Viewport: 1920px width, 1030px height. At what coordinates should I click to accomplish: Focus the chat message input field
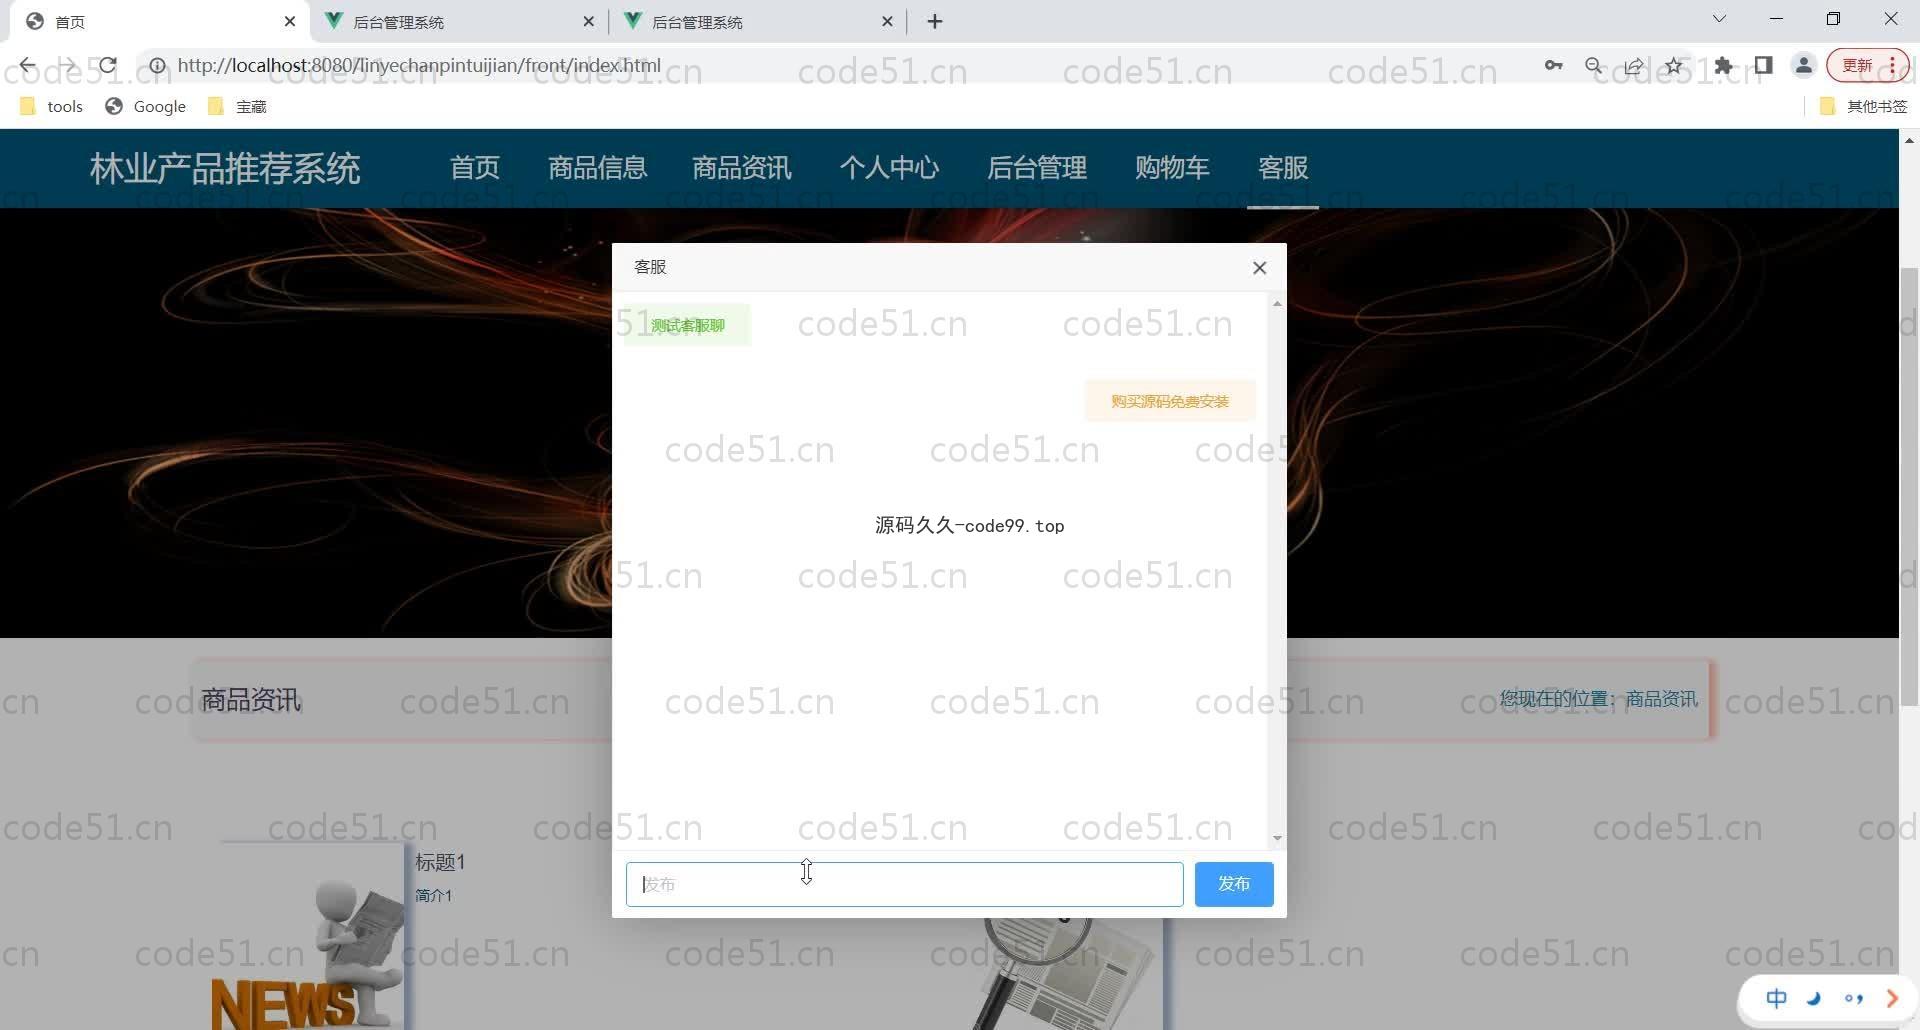tap(904, 884)
